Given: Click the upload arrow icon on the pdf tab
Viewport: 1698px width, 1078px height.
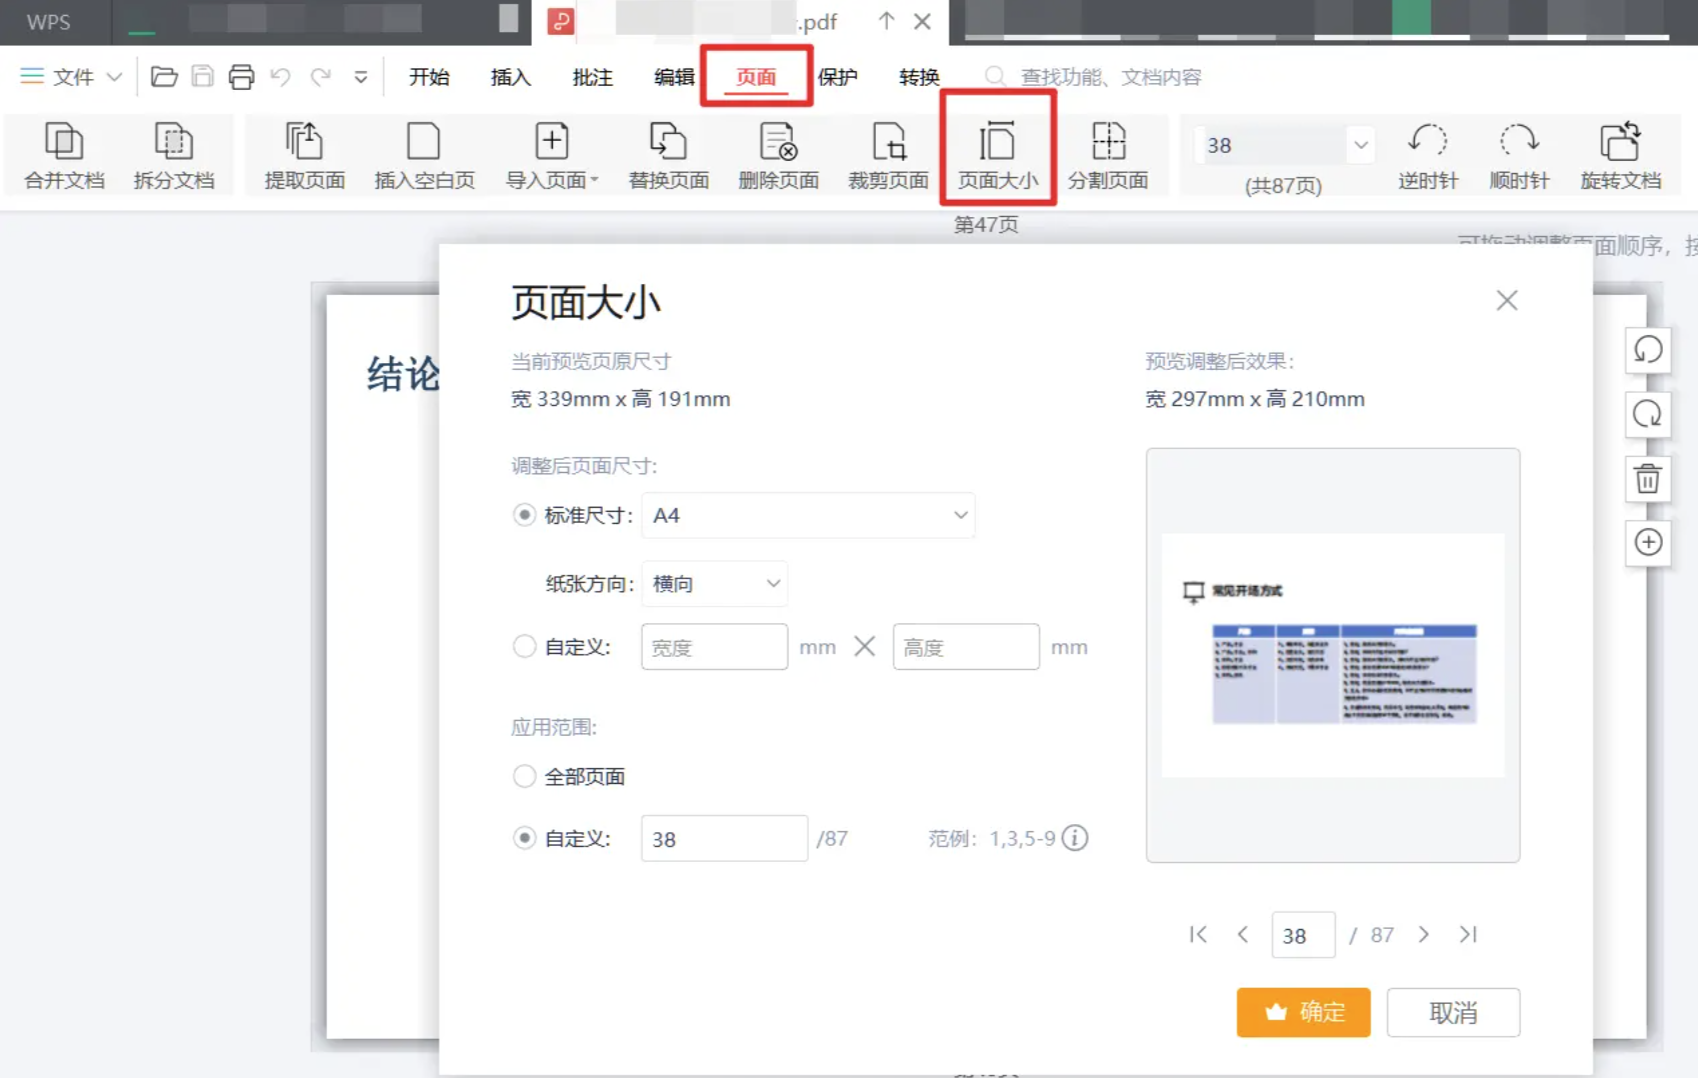Looking at the screenshot, I should click(886, 21).
